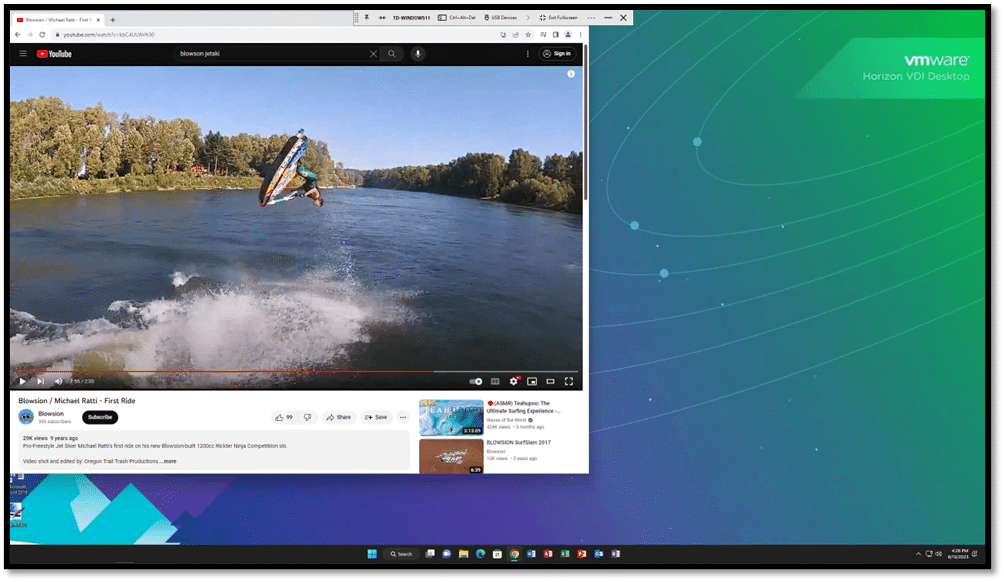This screenshot has width=1004, height=582.
Task: Open the Chrome three-dot menu
Action: point(581,35)
